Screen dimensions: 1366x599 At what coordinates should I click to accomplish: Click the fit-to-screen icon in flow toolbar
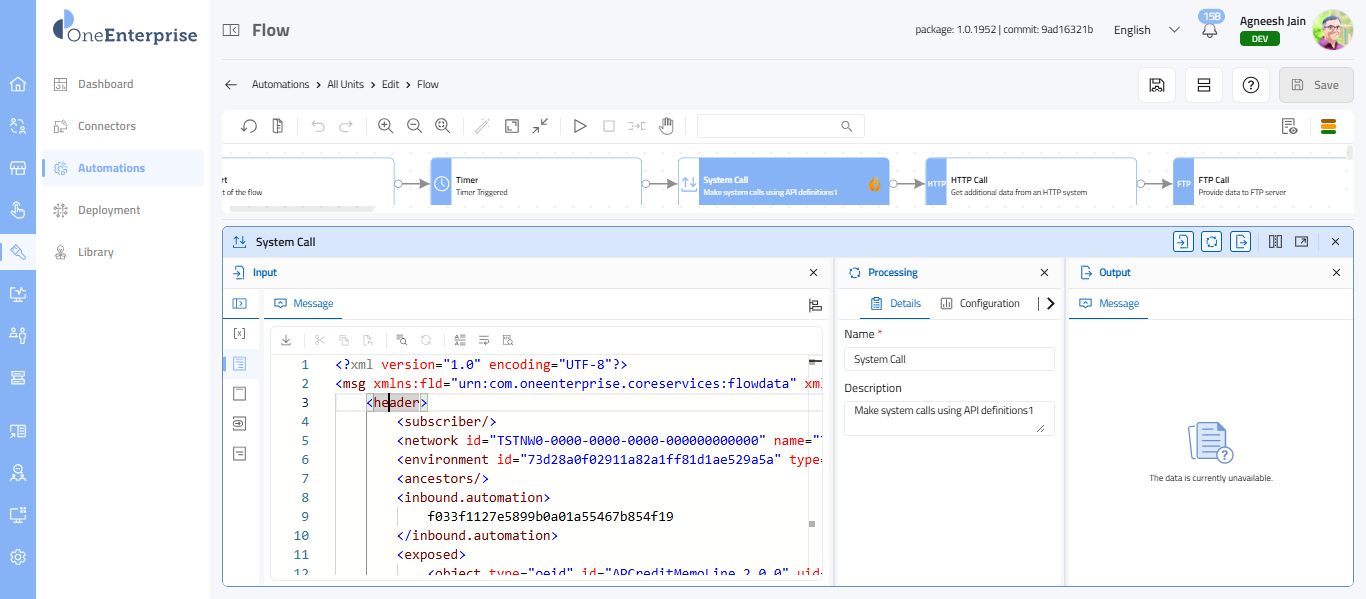pyautogui.click(x=512, y=126)
